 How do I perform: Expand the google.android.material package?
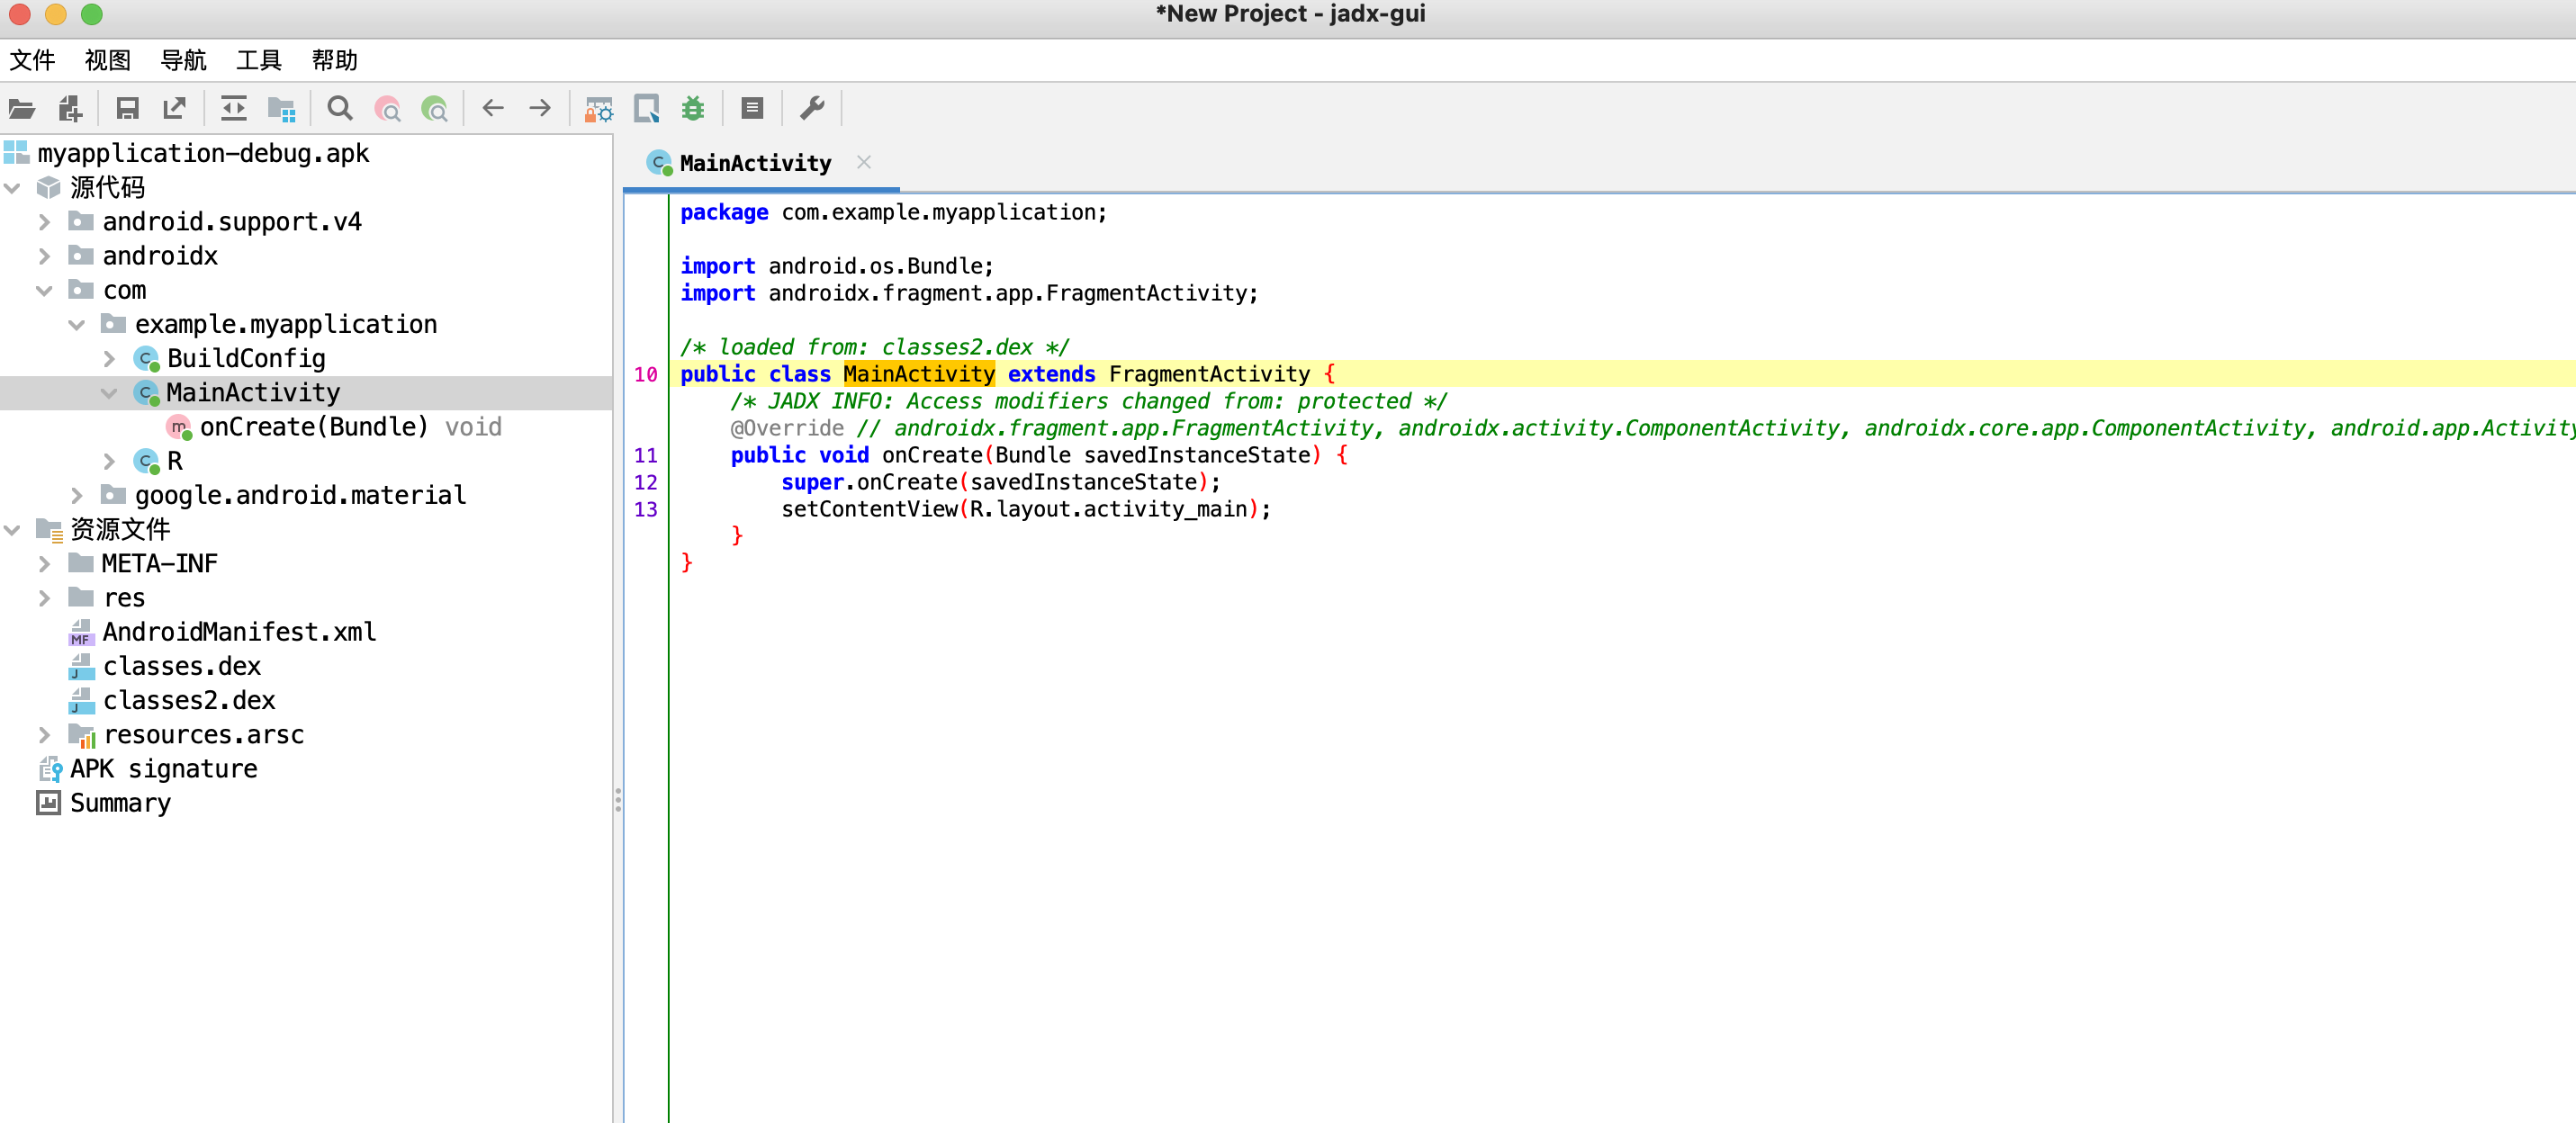coord(77,495)
